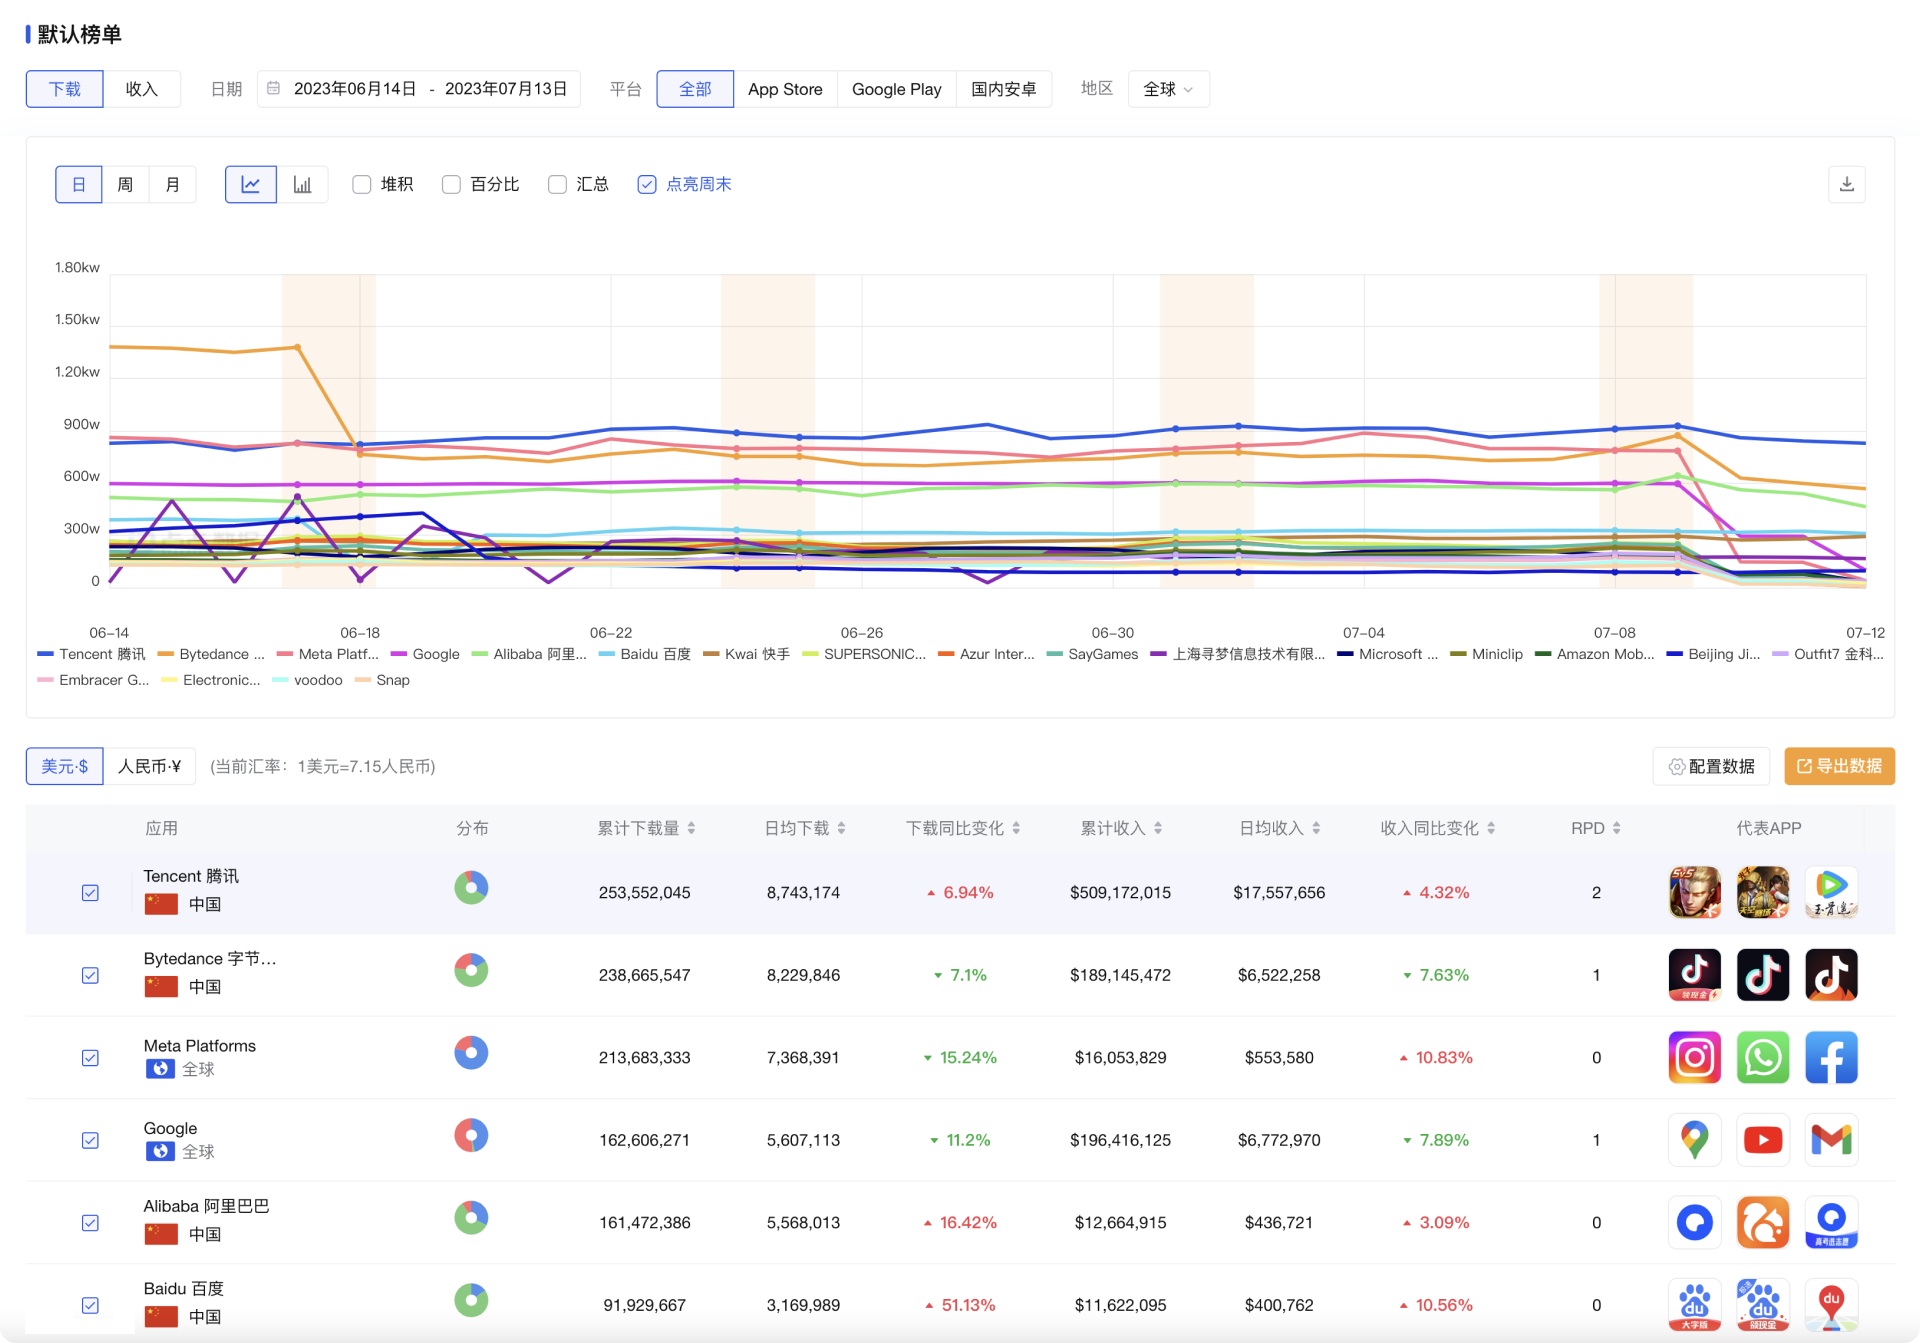Open Tencent's first game app icon

point(1694,892)
